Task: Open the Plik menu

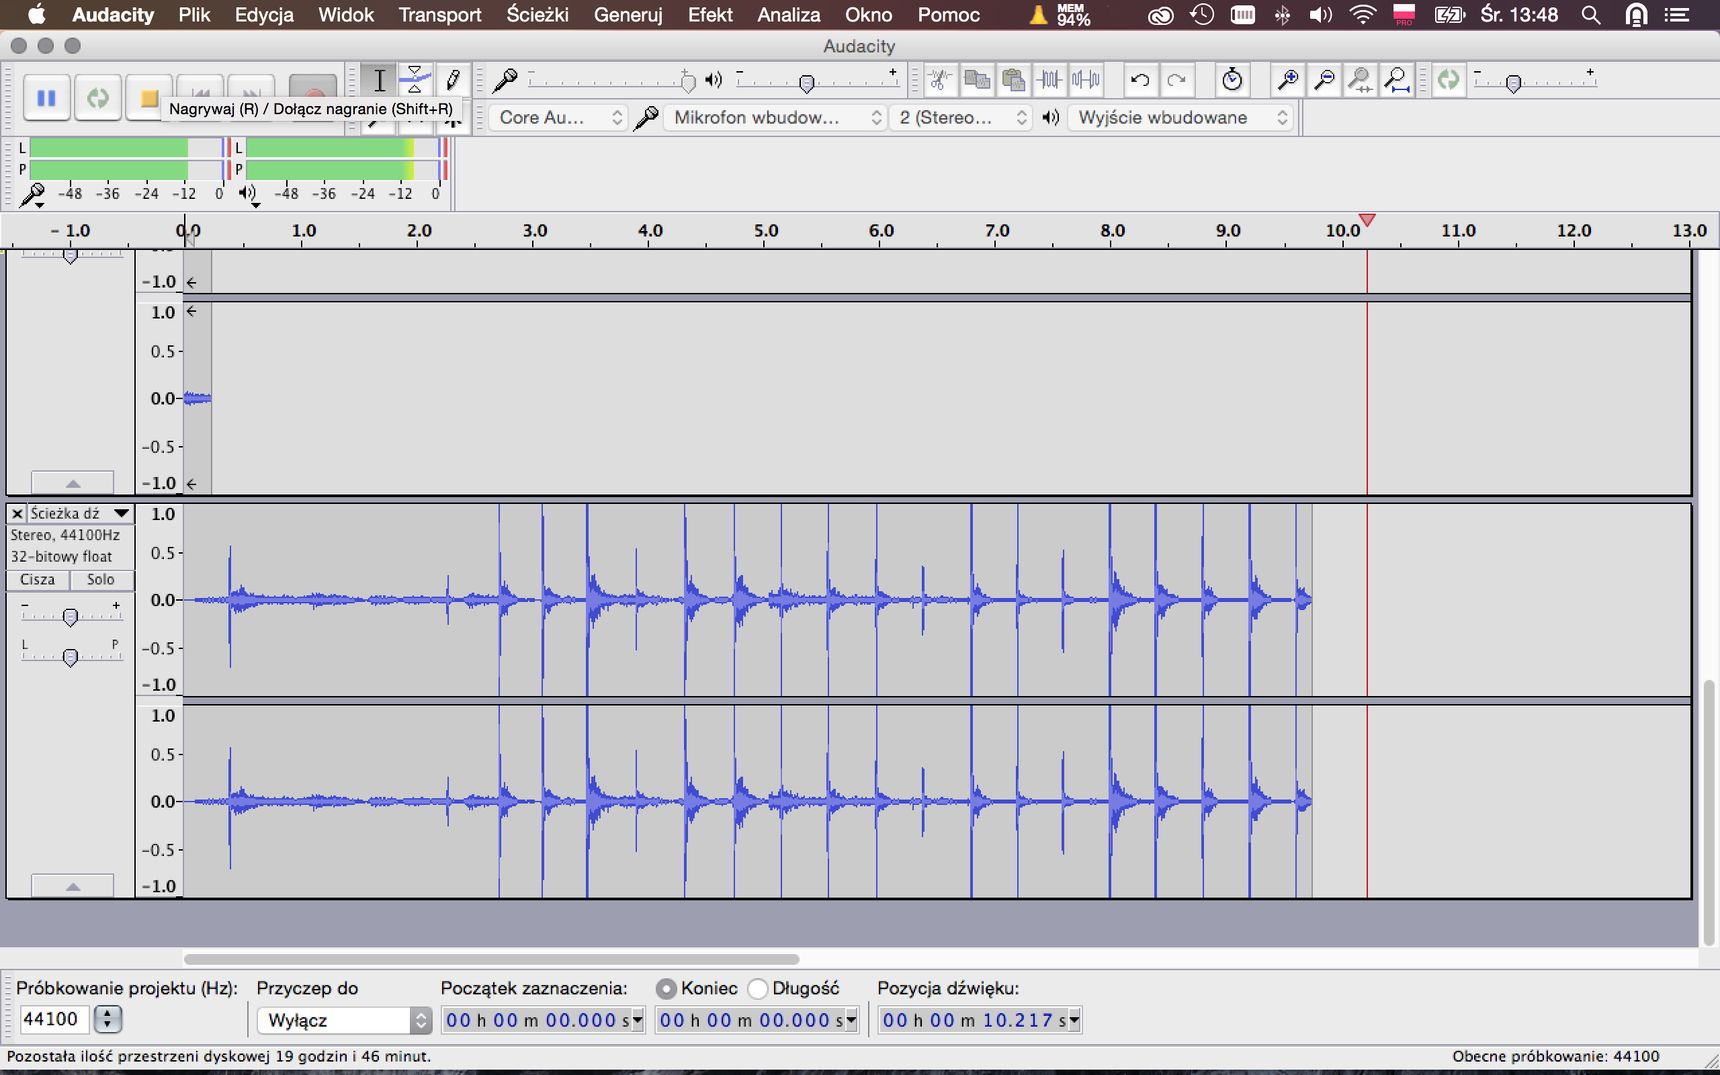Action: tap(194, 14)
